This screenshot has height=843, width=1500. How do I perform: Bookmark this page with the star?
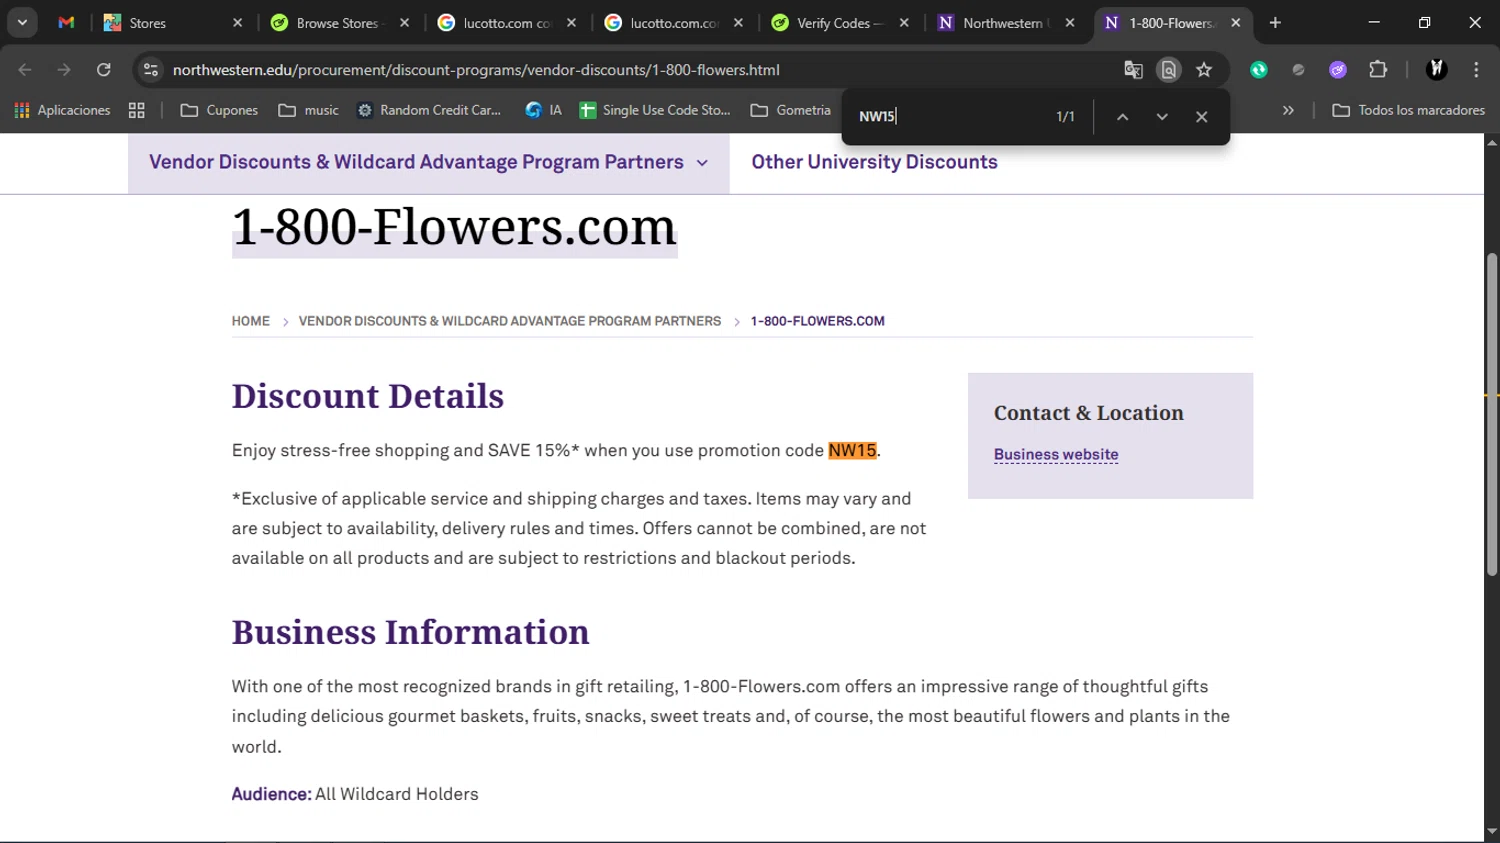1204,69
